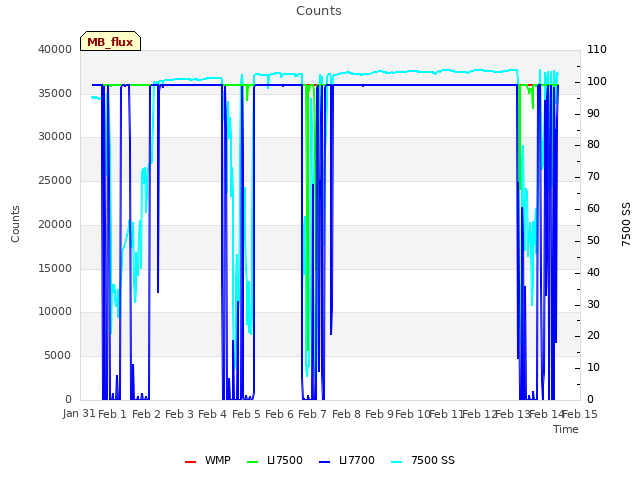
Task: Click the 100 tick on right axis
Action: (x=597, y=81)
